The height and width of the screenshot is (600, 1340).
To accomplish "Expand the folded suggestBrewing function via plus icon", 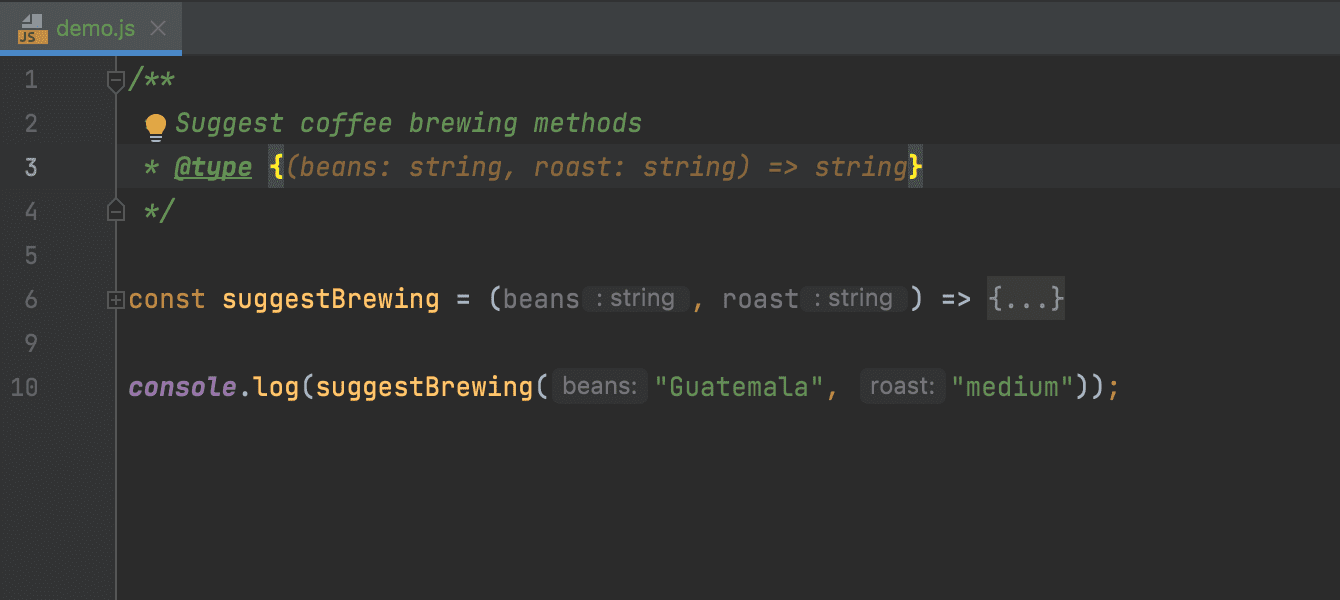I will pos(116,299).
